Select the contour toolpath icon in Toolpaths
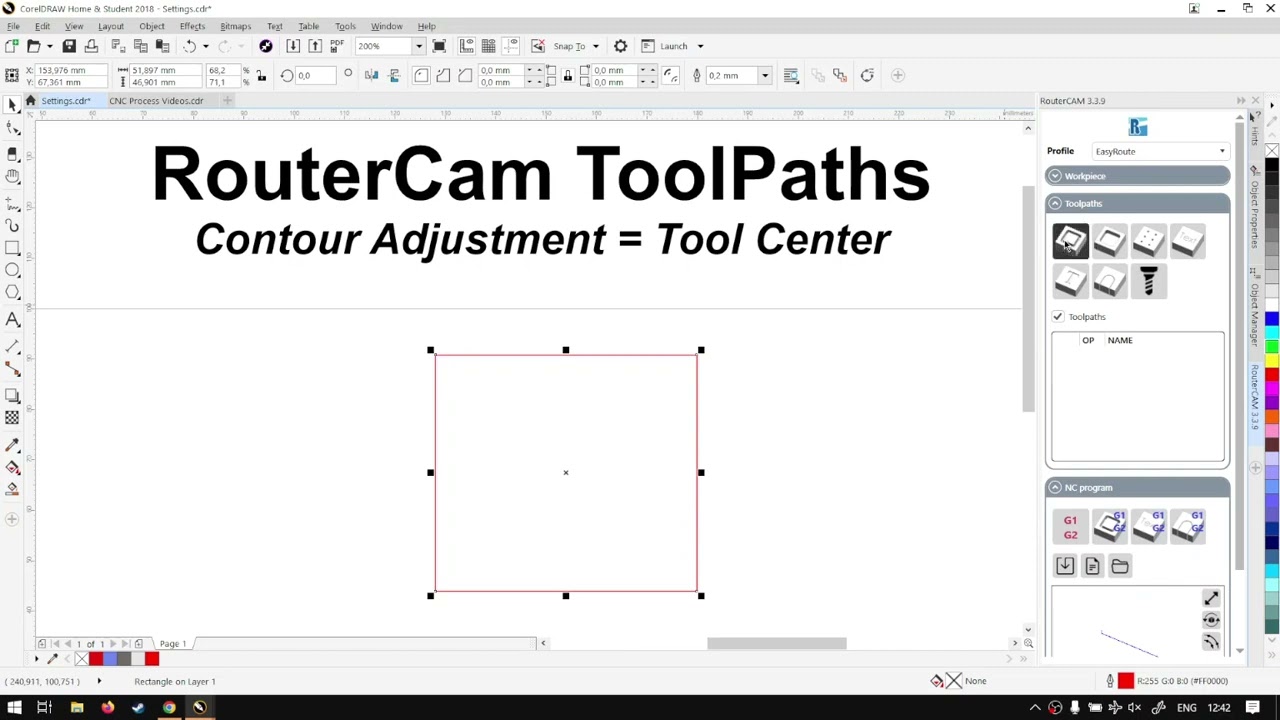Image resolution: width=1280 pixels, height=720 pixels. 1070,241
